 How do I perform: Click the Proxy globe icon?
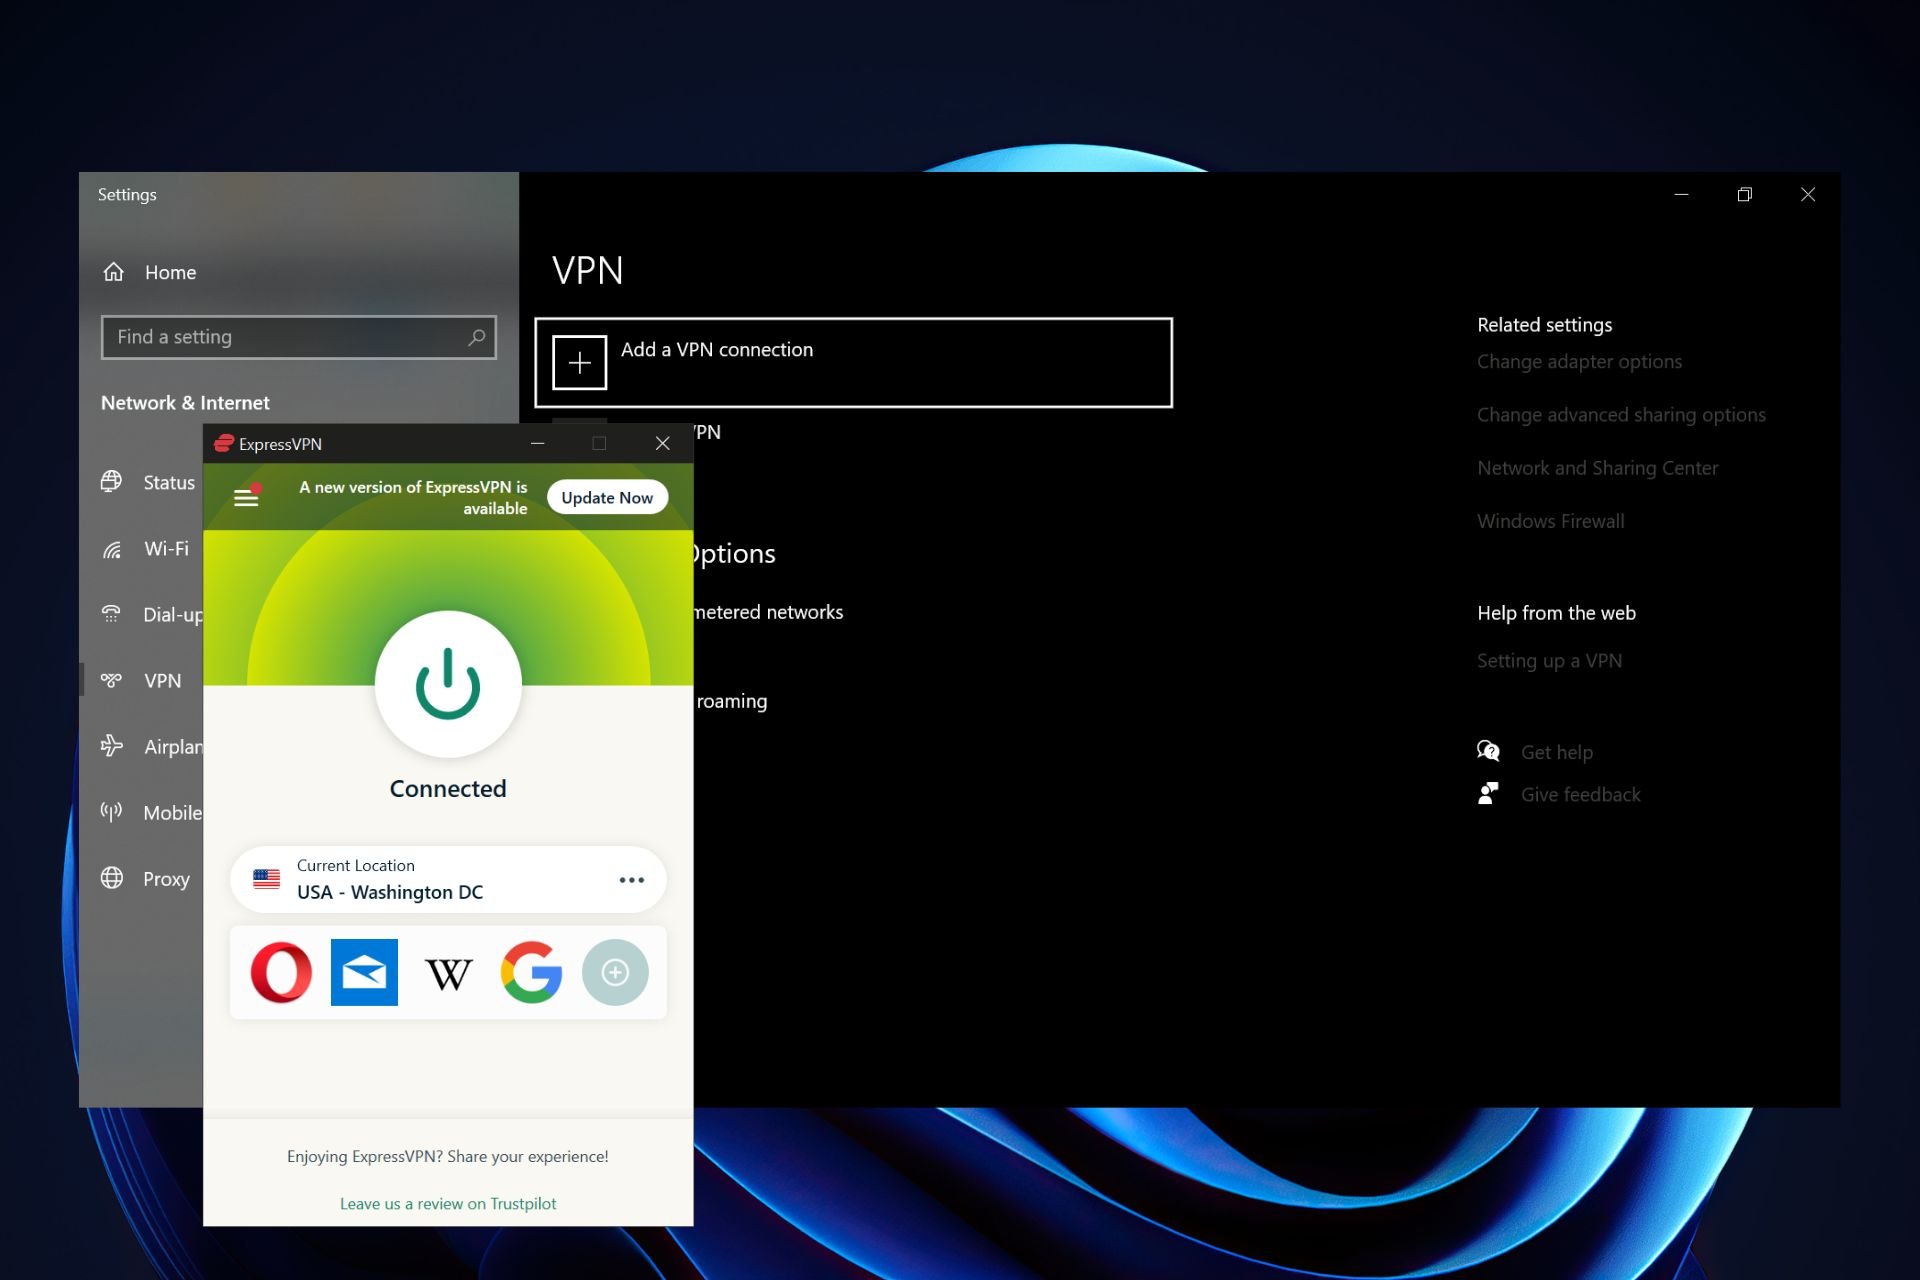pyautogui.click(x=112, y=877)
